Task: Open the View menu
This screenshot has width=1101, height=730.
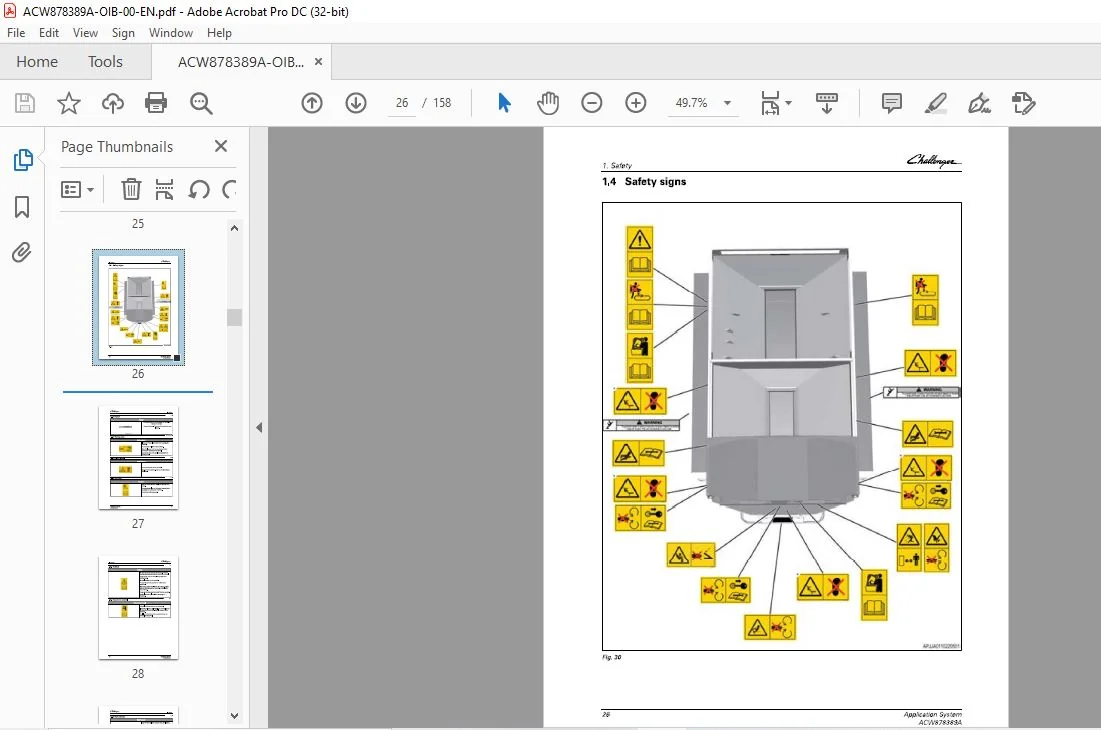Action: click(x=85, y=33)
